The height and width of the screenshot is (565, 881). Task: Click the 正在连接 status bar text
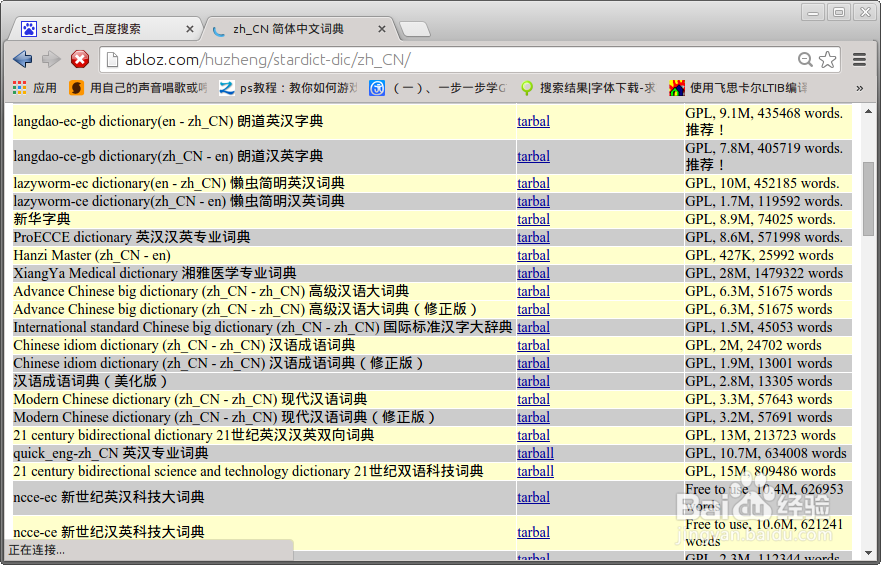pyautogui.click(x=37, y=550)
